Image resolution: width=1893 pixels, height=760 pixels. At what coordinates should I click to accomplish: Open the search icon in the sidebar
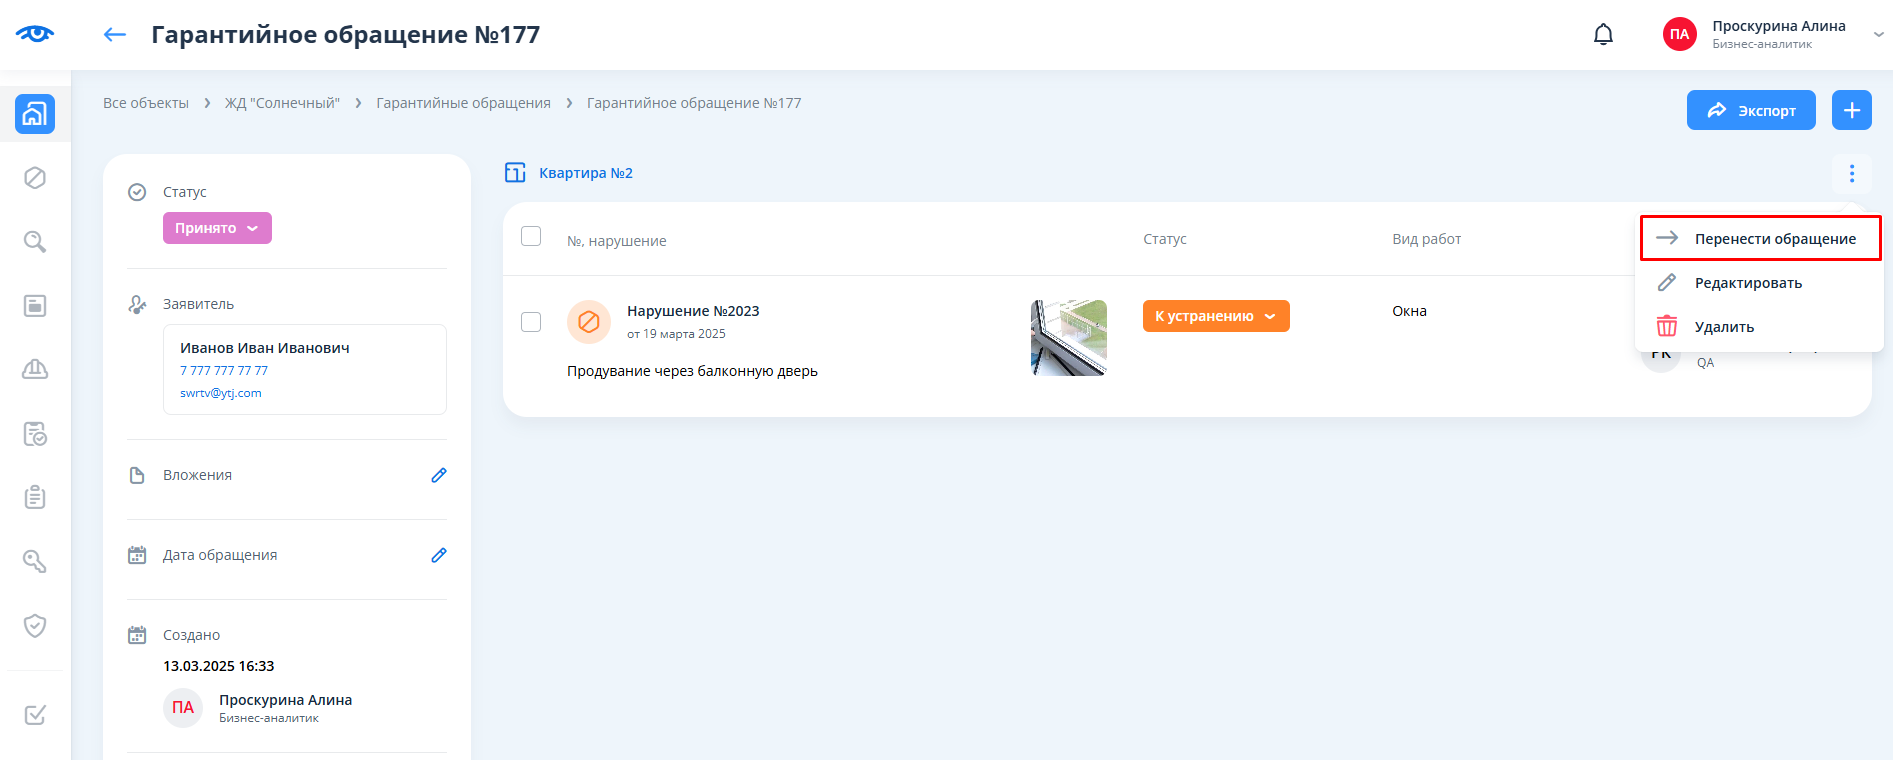[35, 242]
